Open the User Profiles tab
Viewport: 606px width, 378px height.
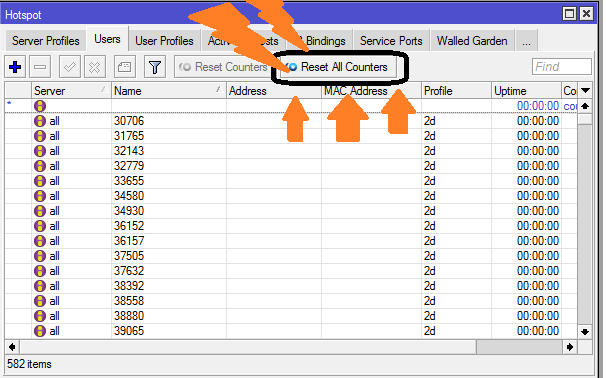(164, 41)
